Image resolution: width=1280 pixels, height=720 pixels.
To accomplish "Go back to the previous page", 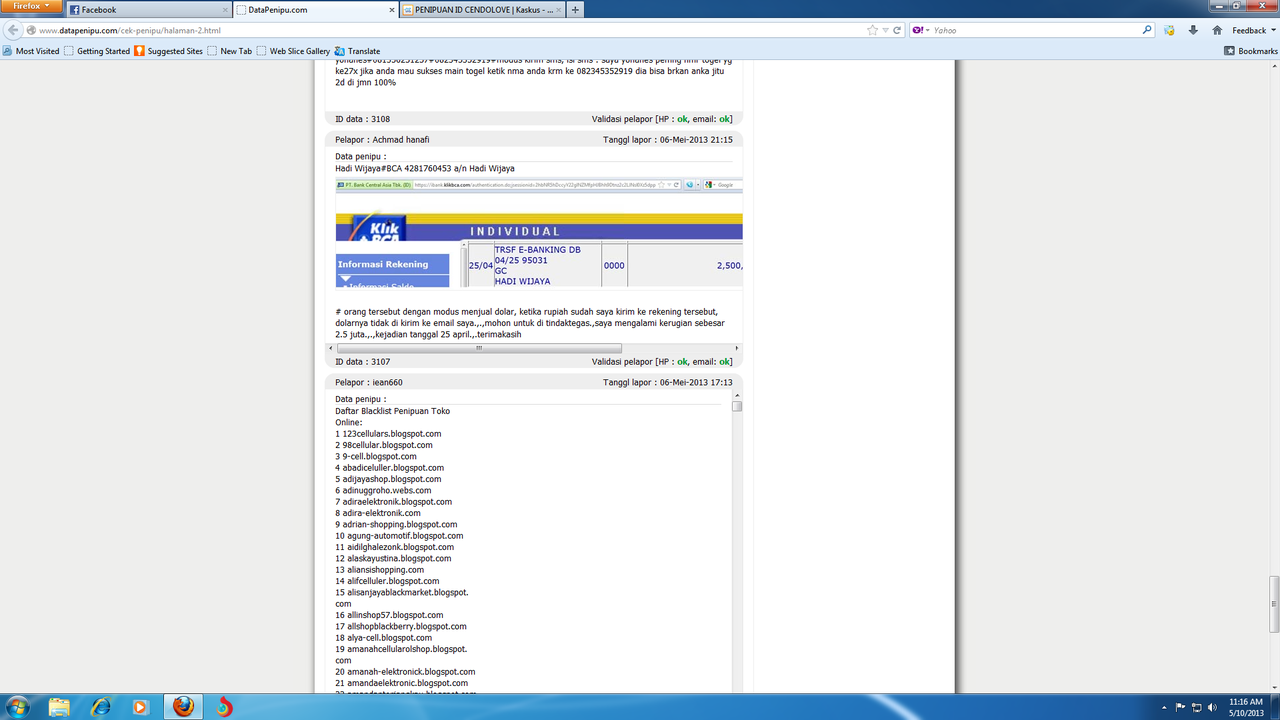I will pyautogui.click(x=13, y=30).
